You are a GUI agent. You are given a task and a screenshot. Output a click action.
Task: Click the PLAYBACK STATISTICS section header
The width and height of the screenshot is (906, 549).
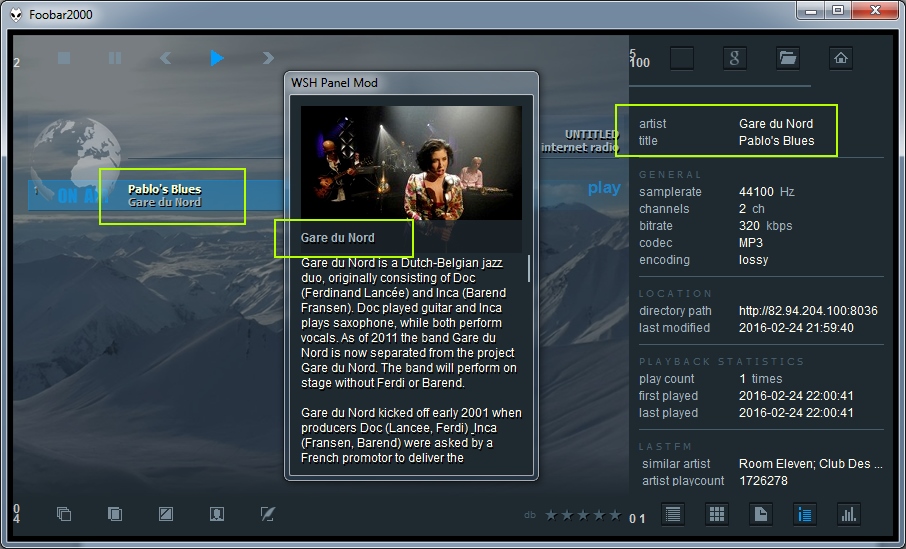point(722,362)
